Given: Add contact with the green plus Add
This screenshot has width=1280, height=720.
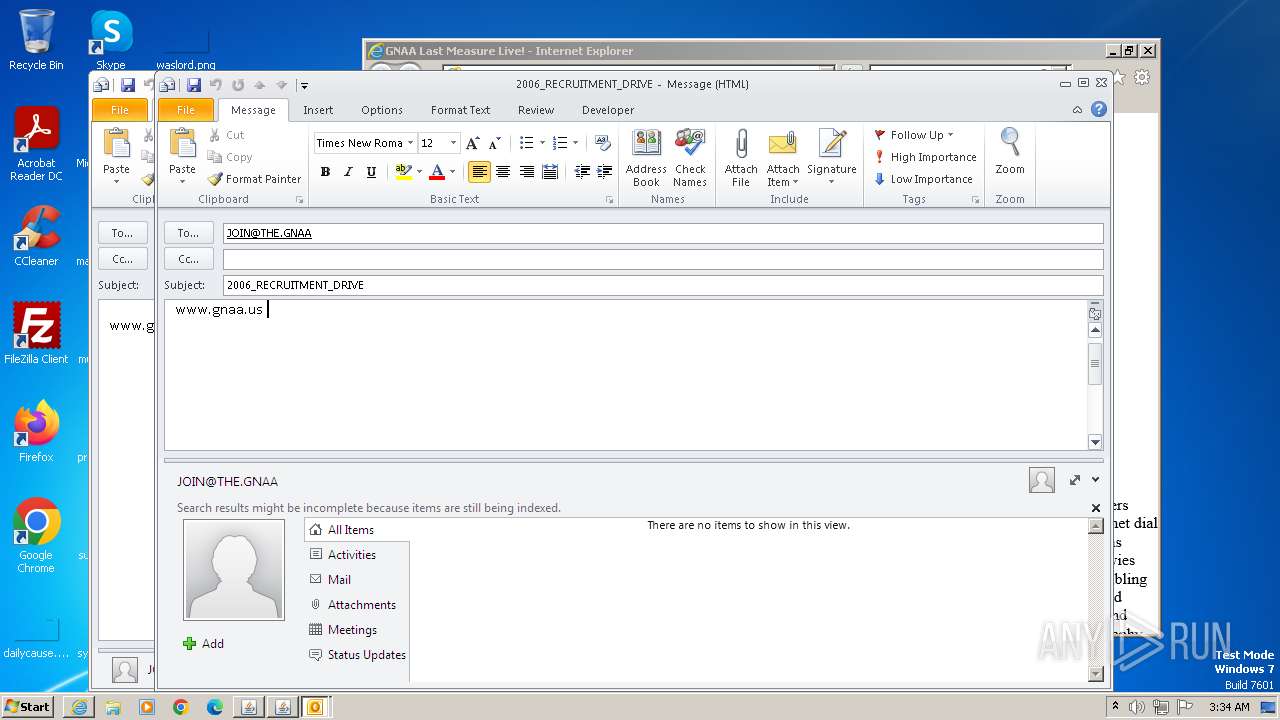Looking at the screenshot, I should (203, 644).
